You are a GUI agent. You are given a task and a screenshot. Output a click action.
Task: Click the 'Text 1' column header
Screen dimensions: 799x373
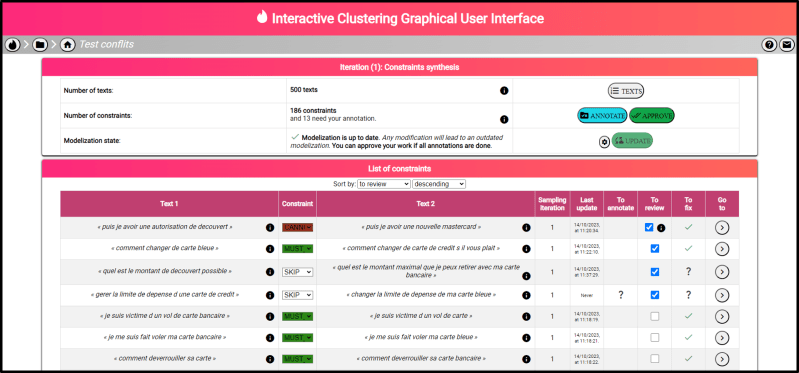tap(169, 204)
